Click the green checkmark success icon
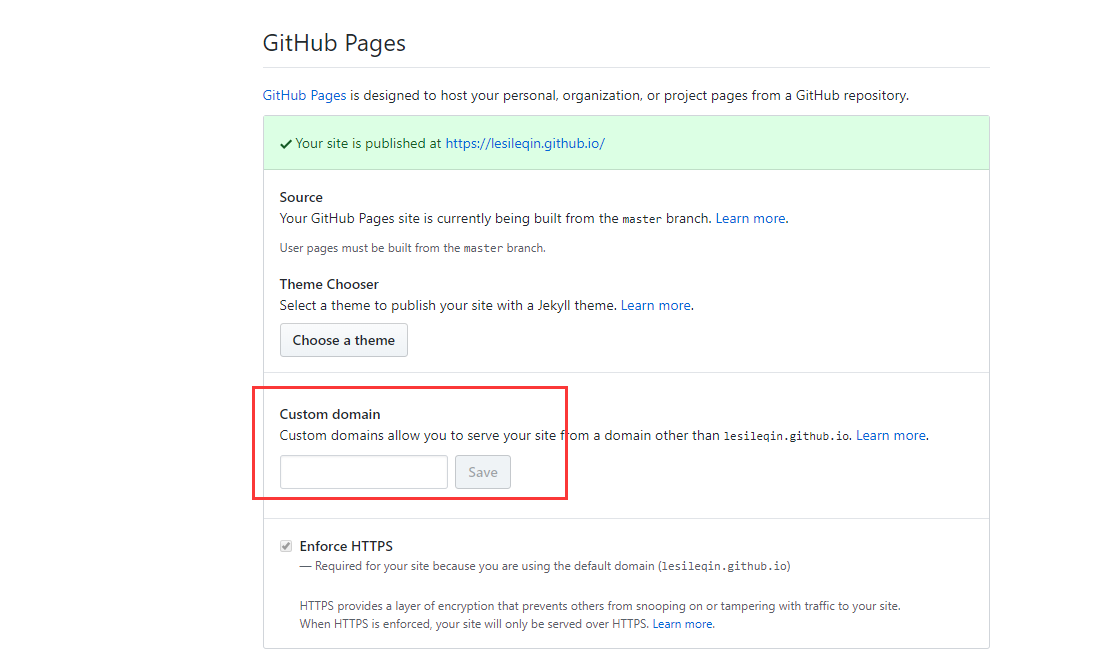The height and width of the screenshot is (658, 1093). coord(286,143)
